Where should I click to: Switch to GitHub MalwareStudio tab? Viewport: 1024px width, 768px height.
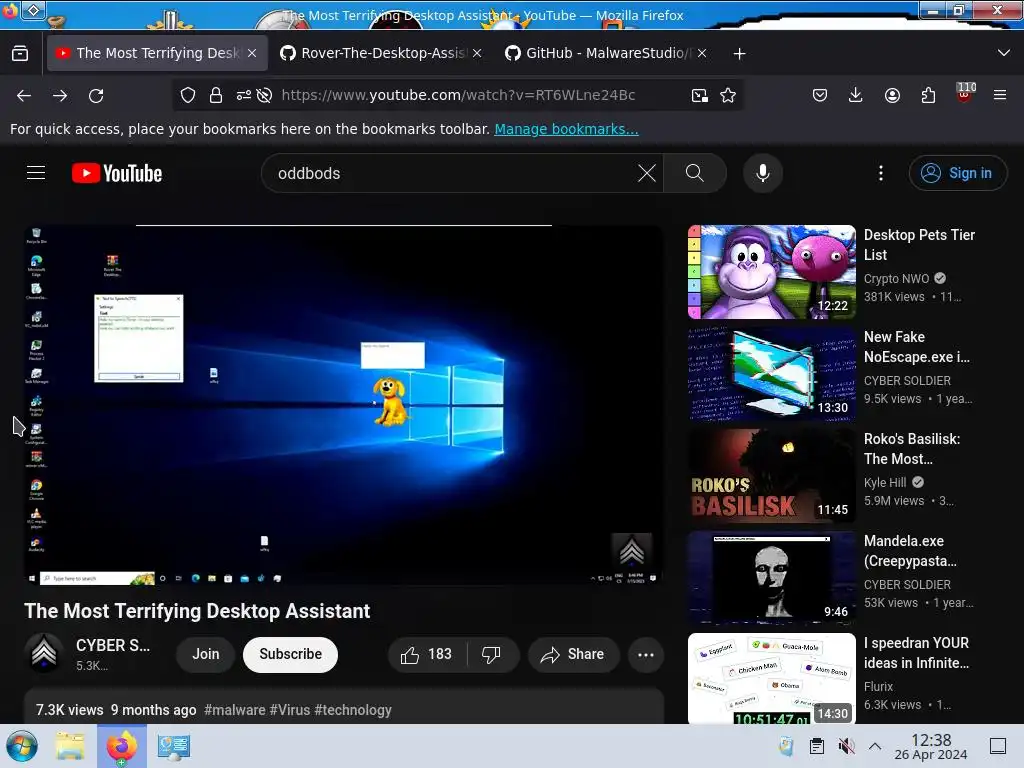tap(605, 53)
